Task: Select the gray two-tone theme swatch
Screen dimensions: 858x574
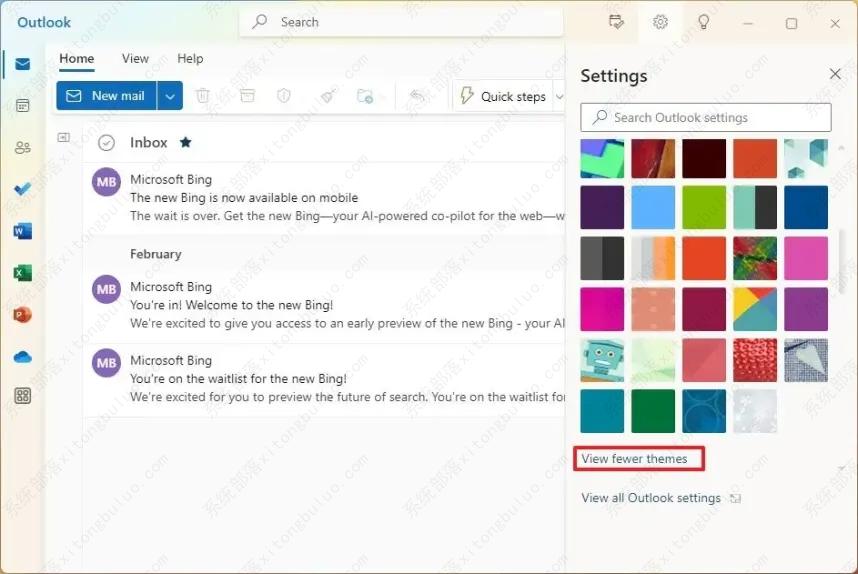Action: pos(602,258)
